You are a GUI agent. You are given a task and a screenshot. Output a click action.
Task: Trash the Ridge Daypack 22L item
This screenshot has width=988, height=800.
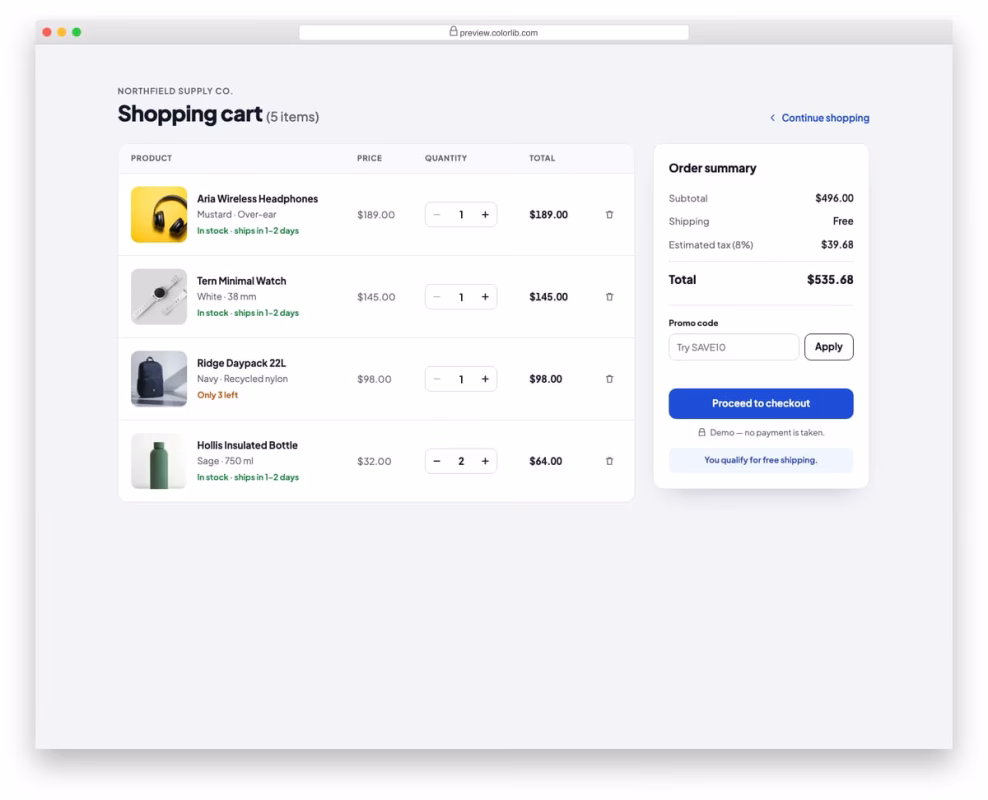pyautogui.click(x=609, y=379)
